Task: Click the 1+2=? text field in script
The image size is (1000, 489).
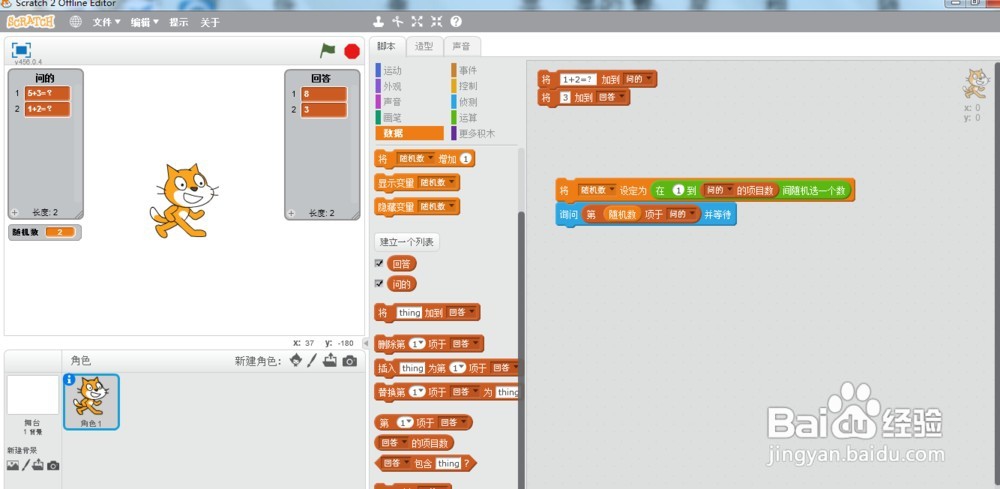Action: (x=577, y=80)
